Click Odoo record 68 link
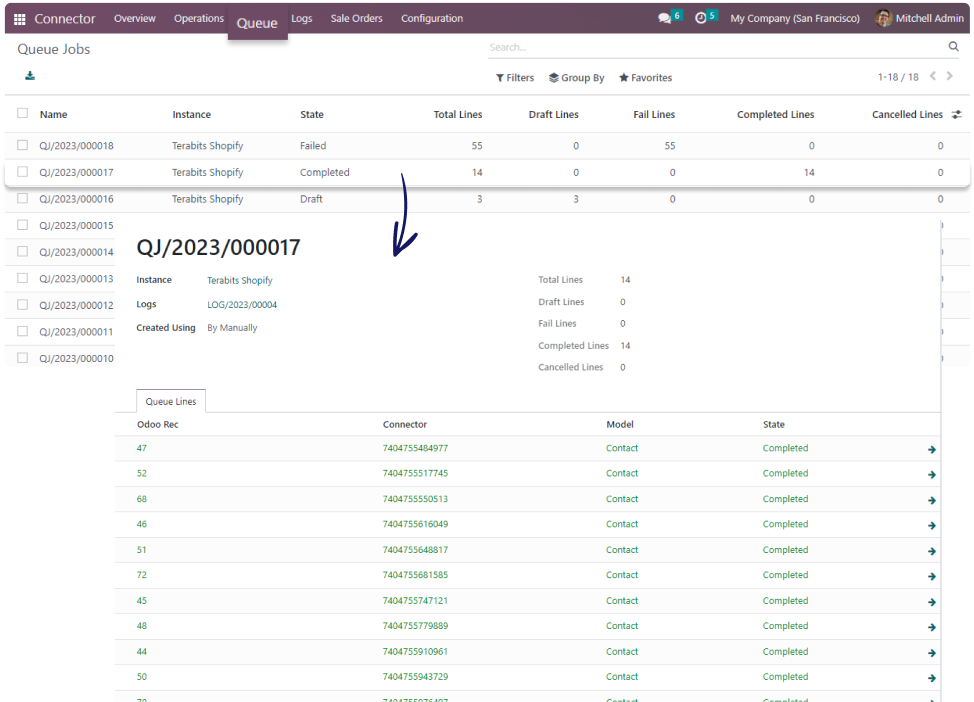The height and width of the screenshot is (702, 974). click(142, 499)
